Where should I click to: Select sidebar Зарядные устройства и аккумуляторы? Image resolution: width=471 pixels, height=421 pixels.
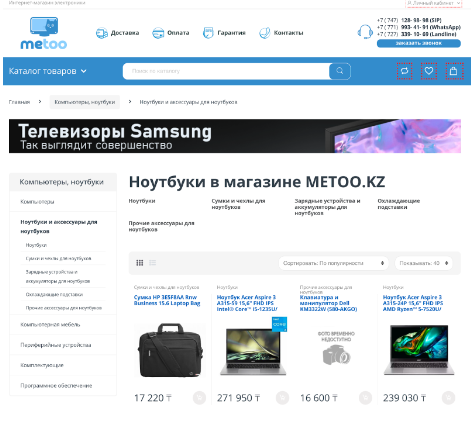coord(58,276)
